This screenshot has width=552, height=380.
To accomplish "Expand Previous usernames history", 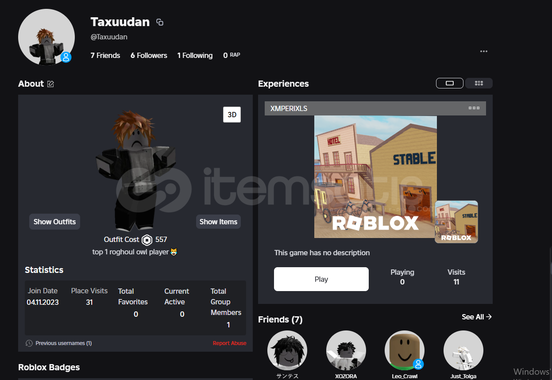I will pos(59,343).
